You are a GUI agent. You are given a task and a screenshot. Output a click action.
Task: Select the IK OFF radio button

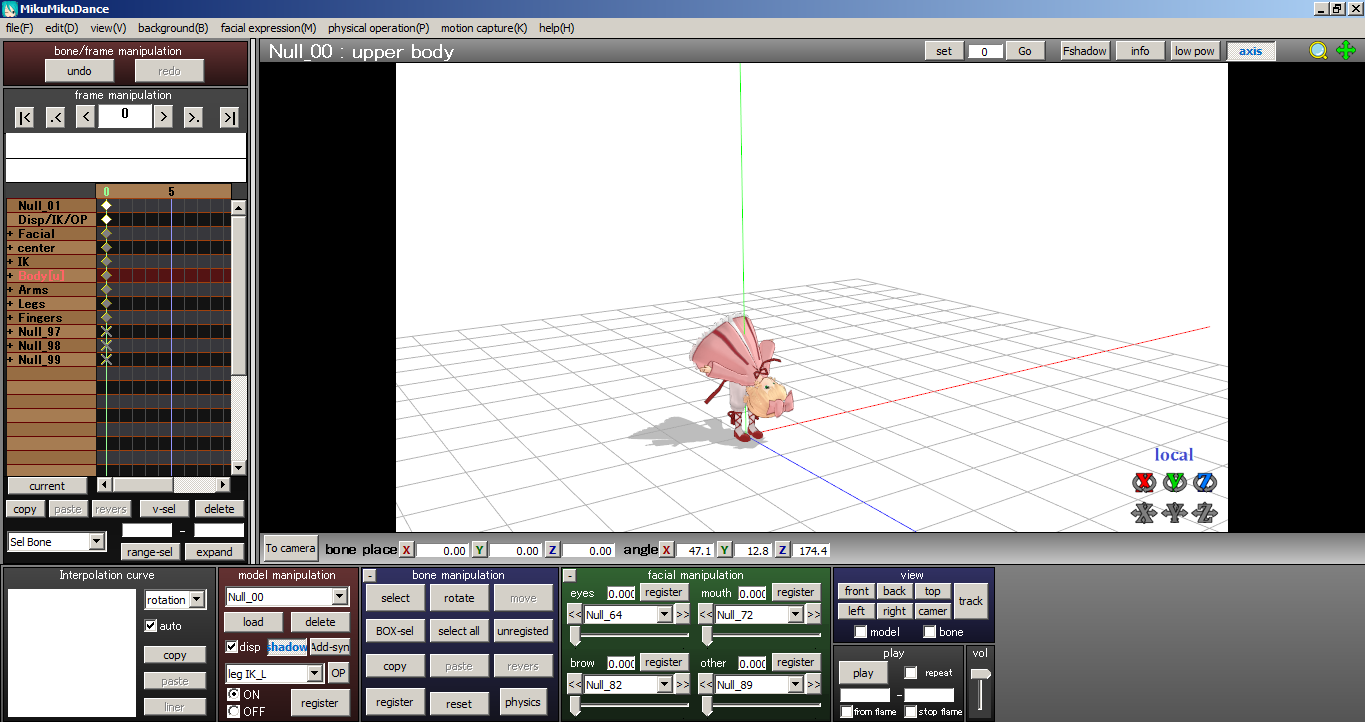(x=233, y=711)
